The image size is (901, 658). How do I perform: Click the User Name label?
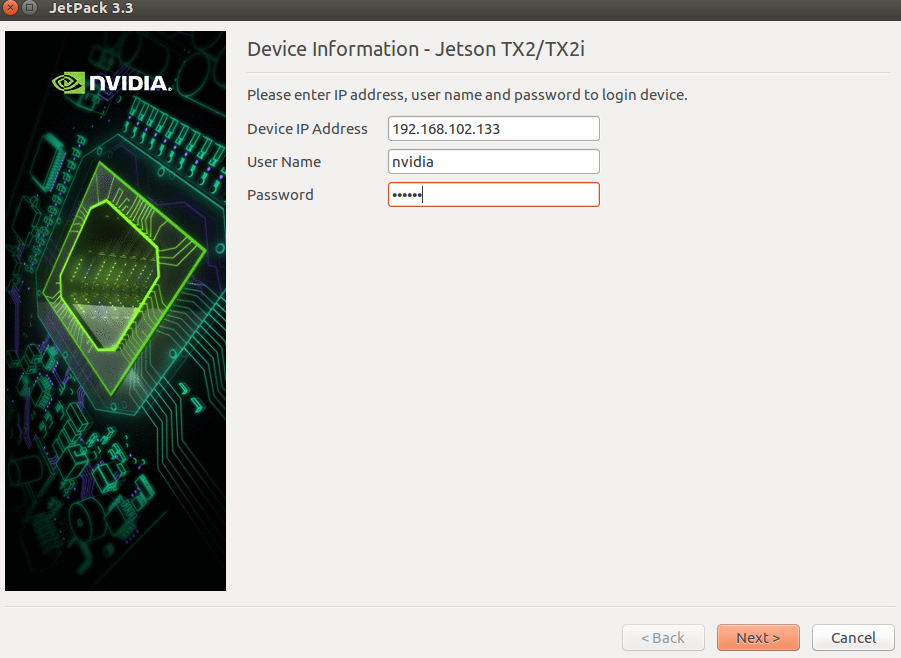[284, 161]
